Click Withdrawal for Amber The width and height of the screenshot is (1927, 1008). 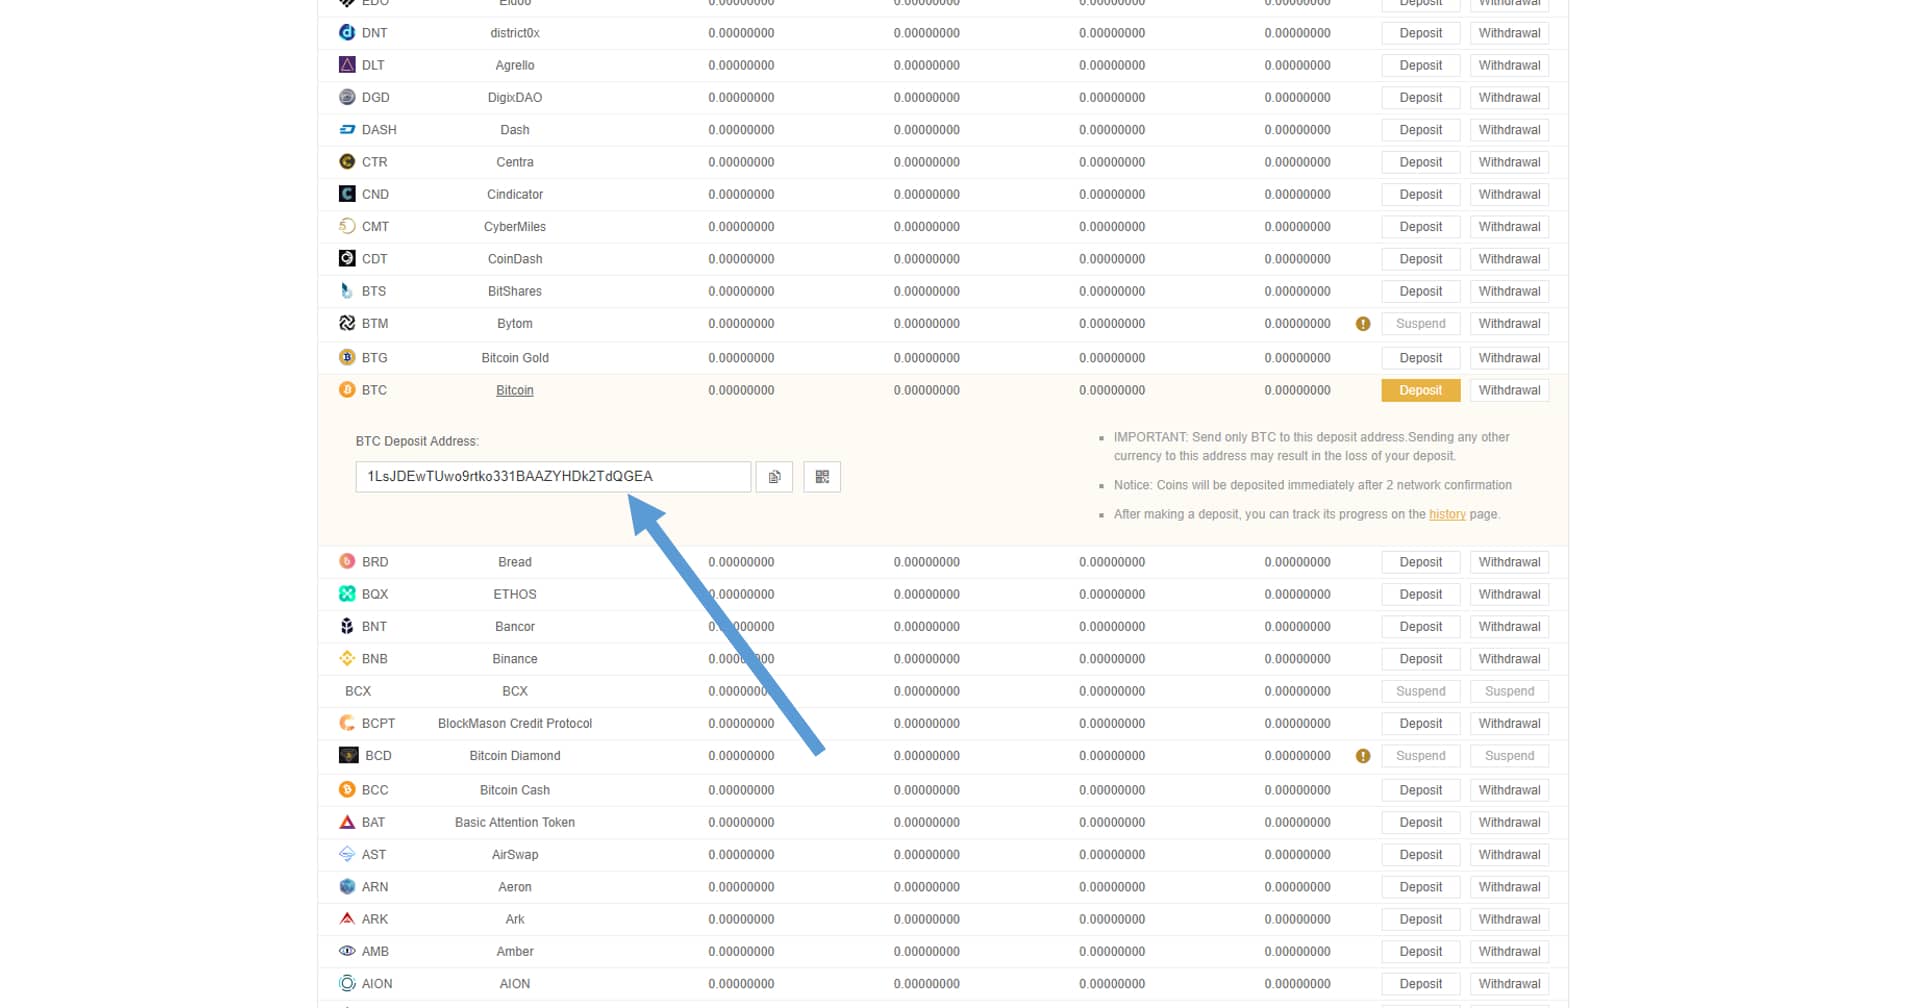click(x=1510, y=952)
